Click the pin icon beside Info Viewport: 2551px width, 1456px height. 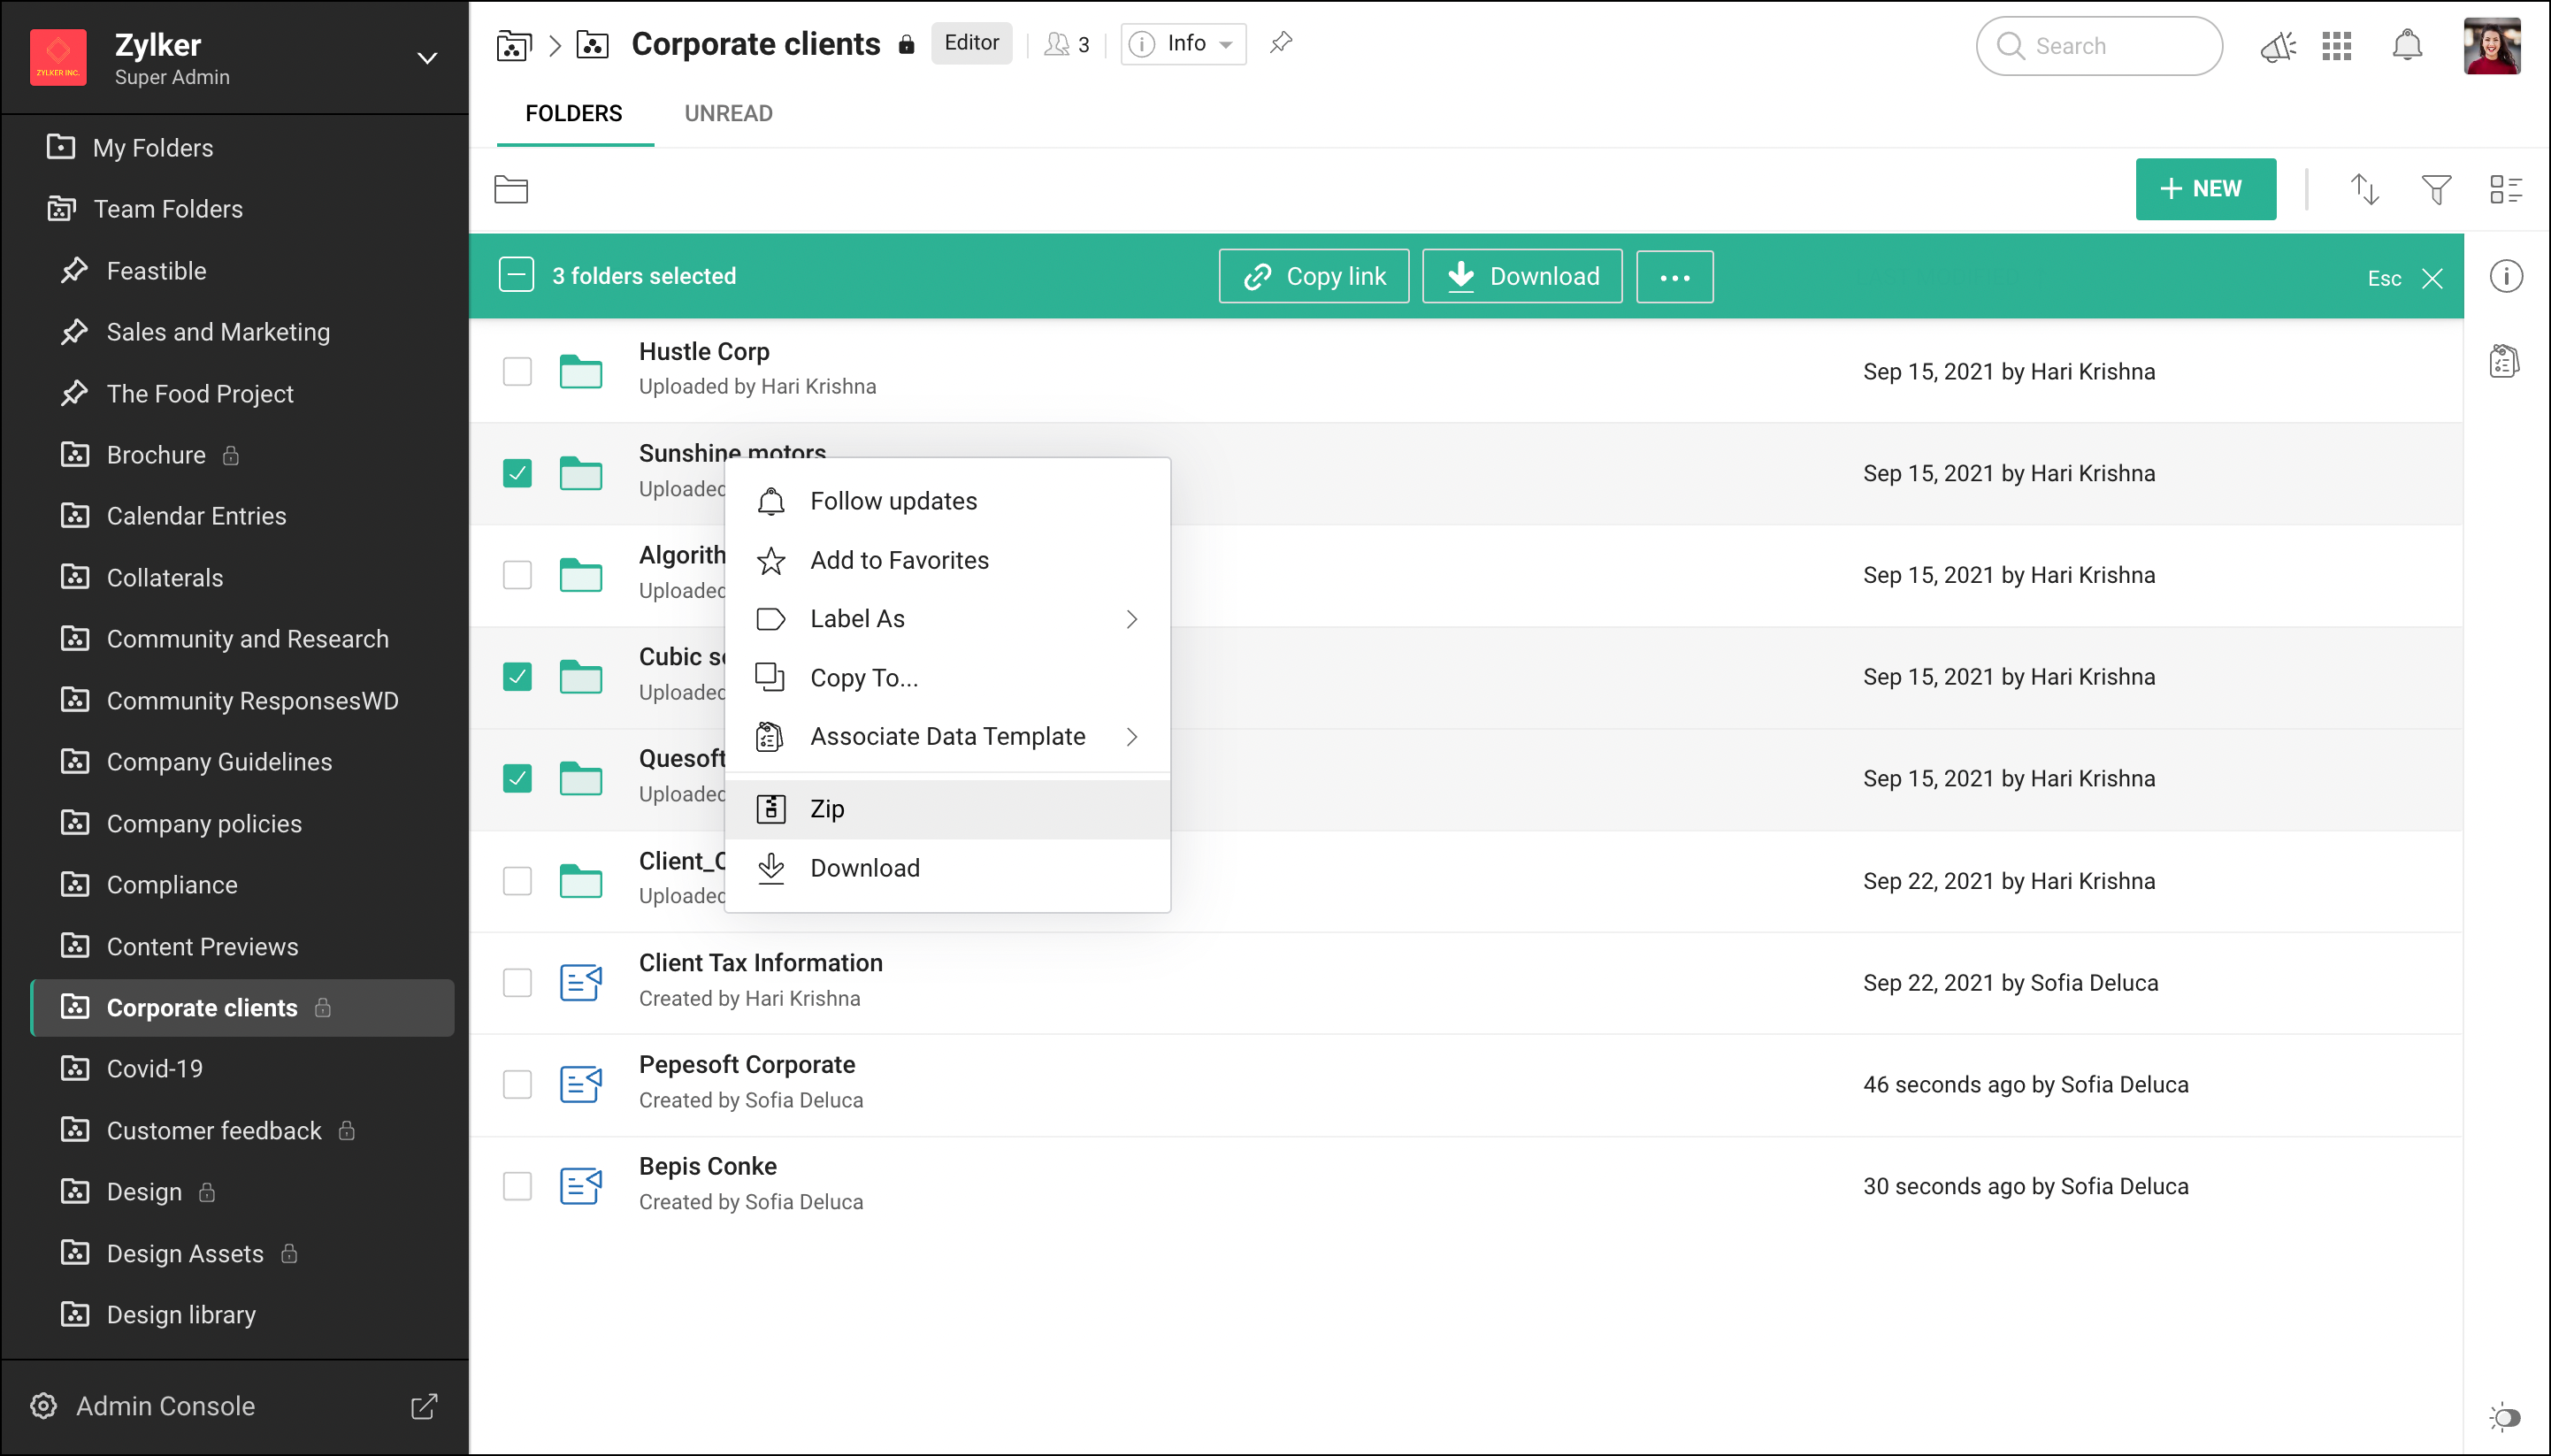[1281, 43]
